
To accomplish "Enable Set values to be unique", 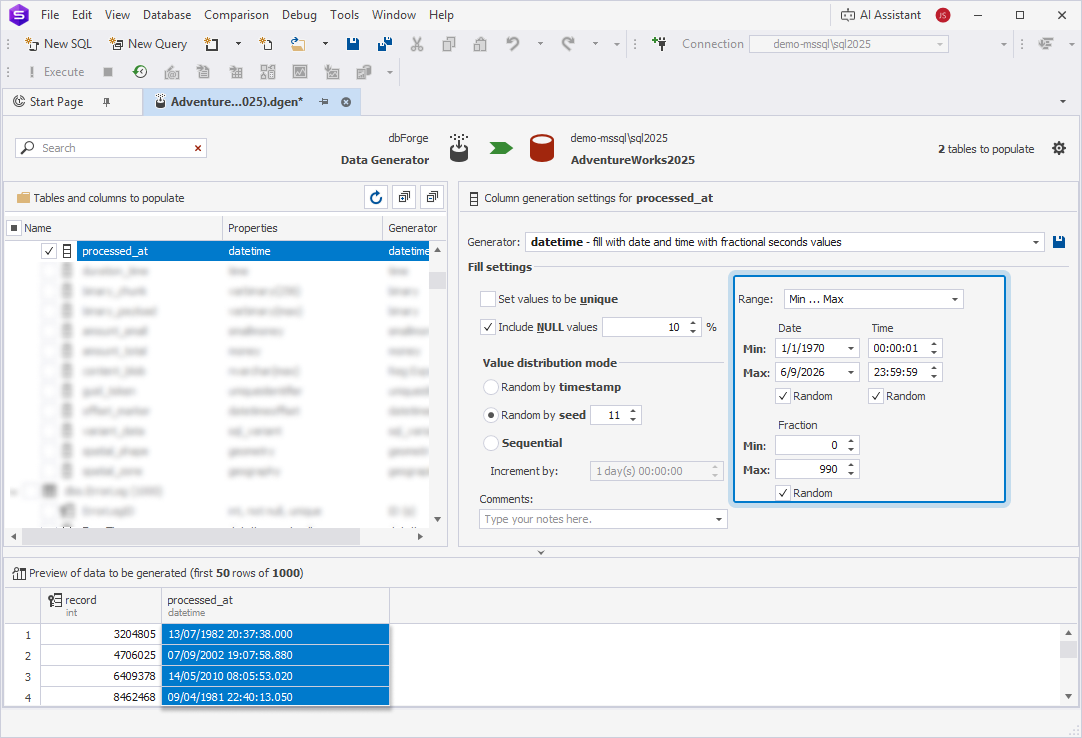I will click(x=488, y=299).
